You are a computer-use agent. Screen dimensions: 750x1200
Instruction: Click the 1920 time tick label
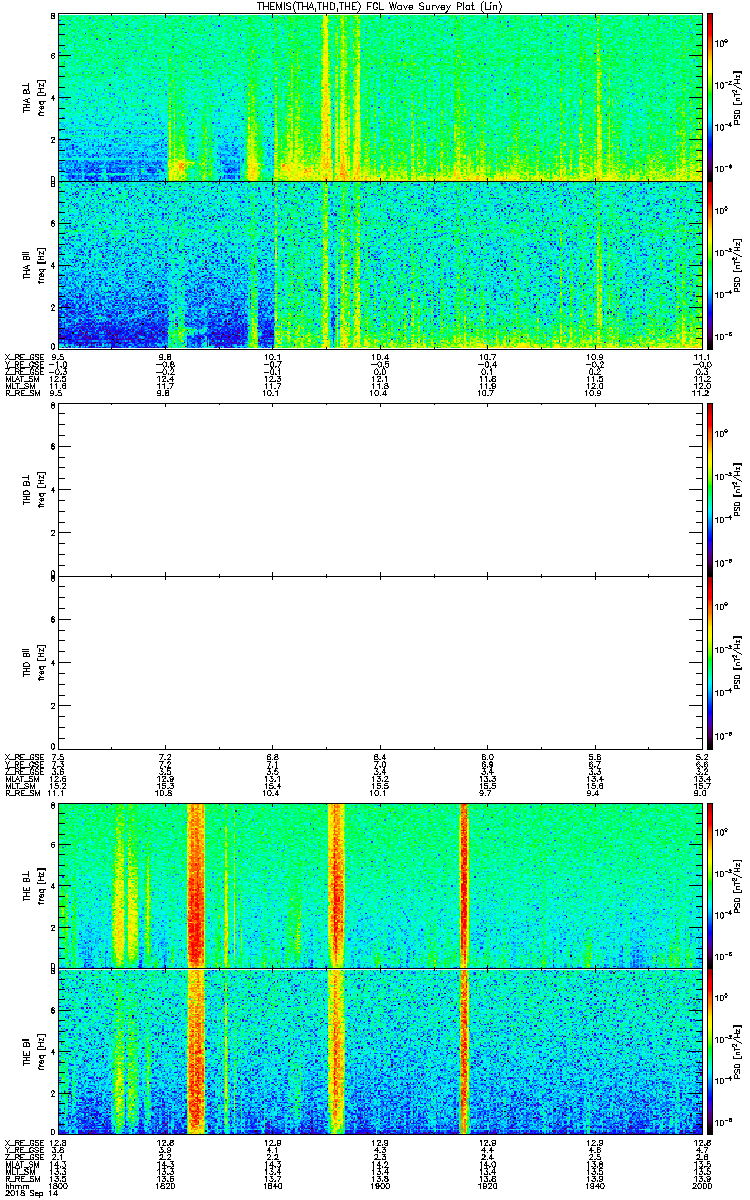point(488,1186)
